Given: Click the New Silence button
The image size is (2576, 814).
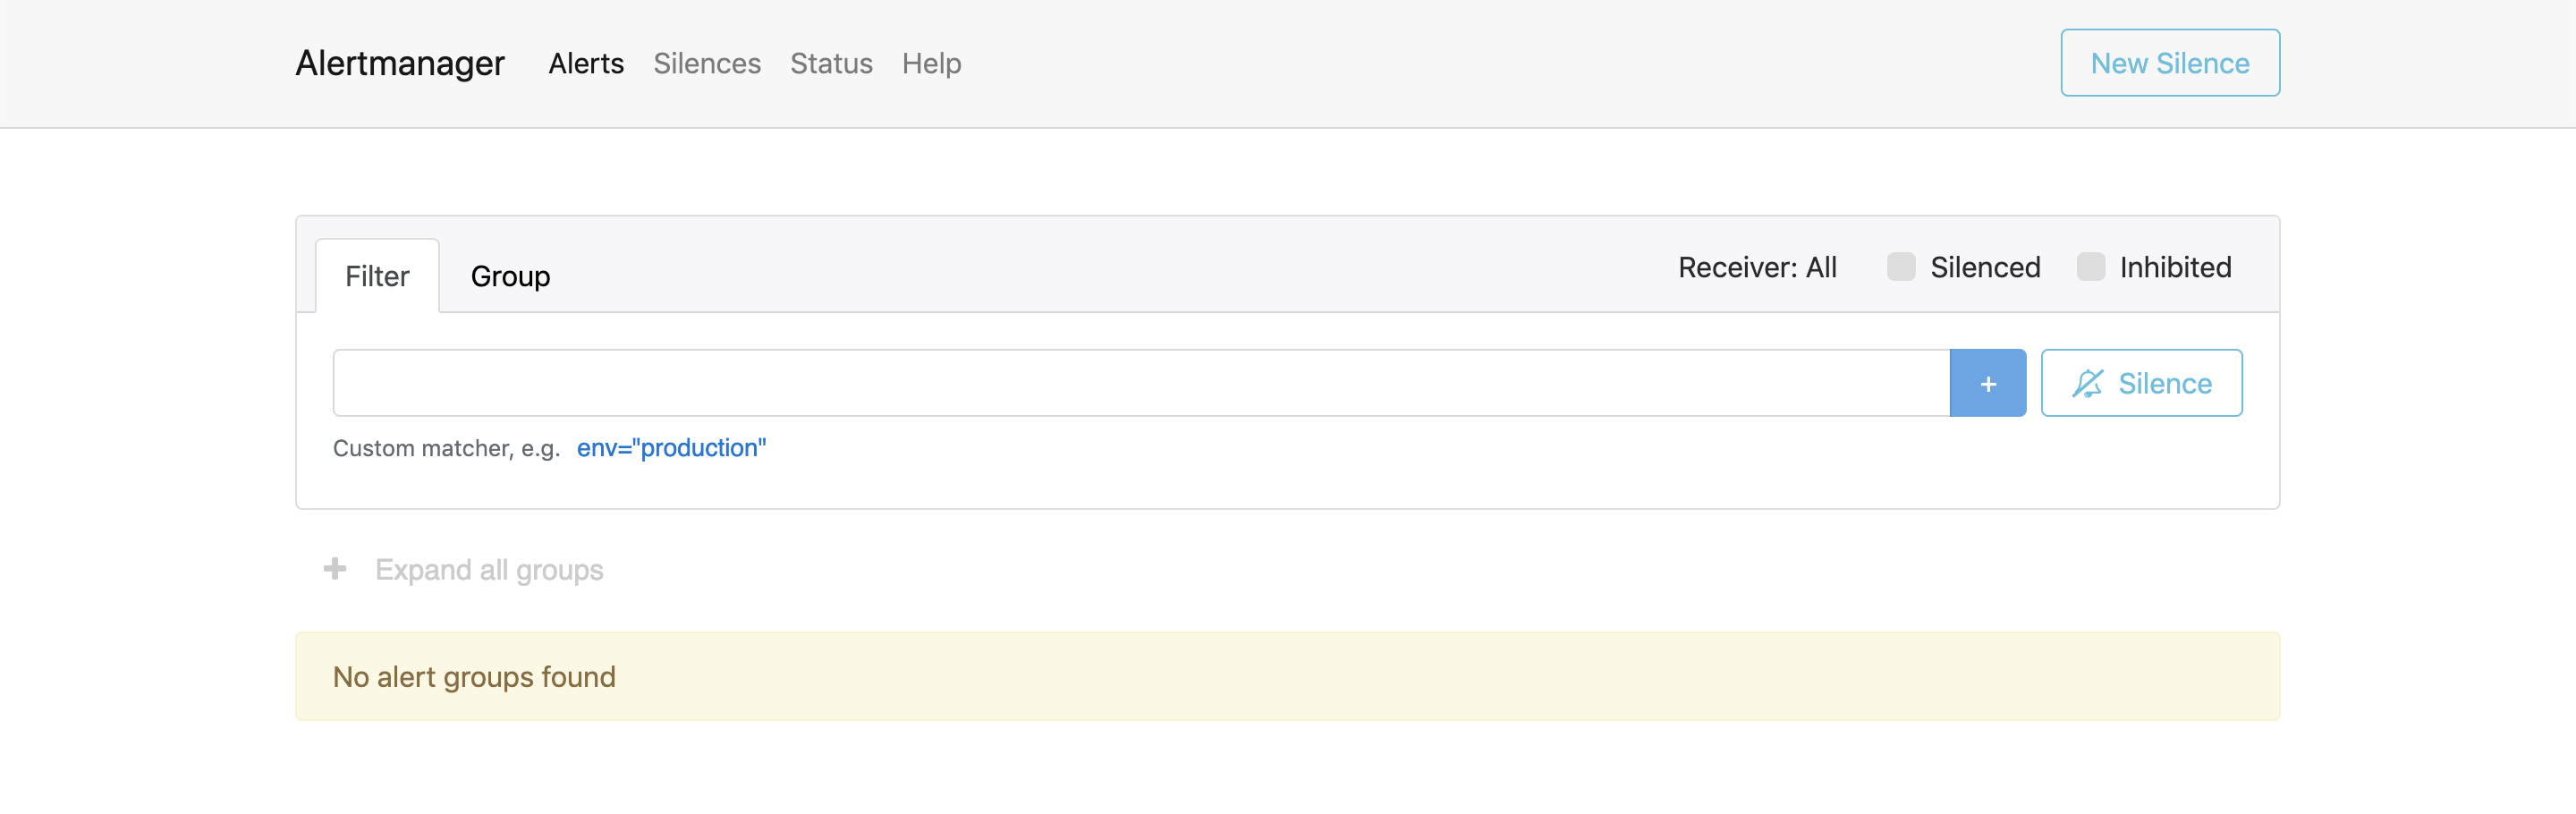Looking at the screenshot, I should coord(2169,63).
